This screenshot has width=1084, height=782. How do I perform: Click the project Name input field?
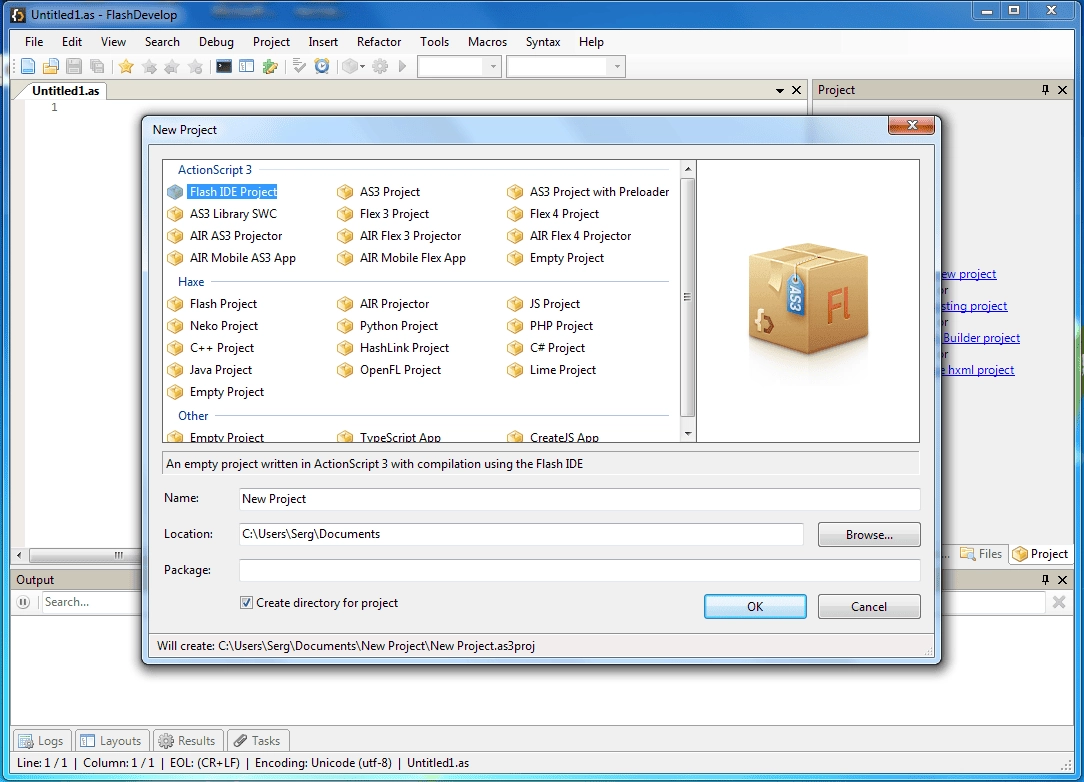tap(579, 499)
